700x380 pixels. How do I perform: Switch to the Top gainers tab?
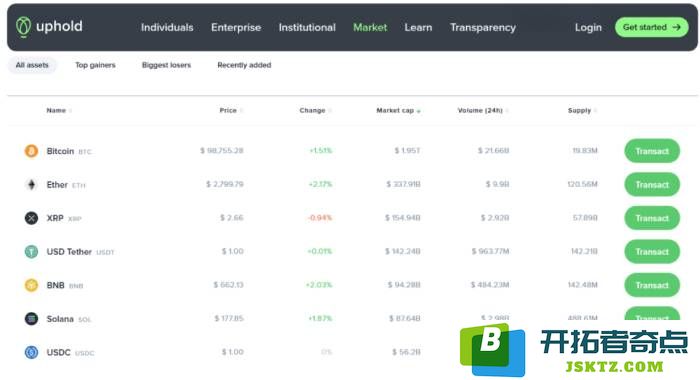(x=95, y=65)
